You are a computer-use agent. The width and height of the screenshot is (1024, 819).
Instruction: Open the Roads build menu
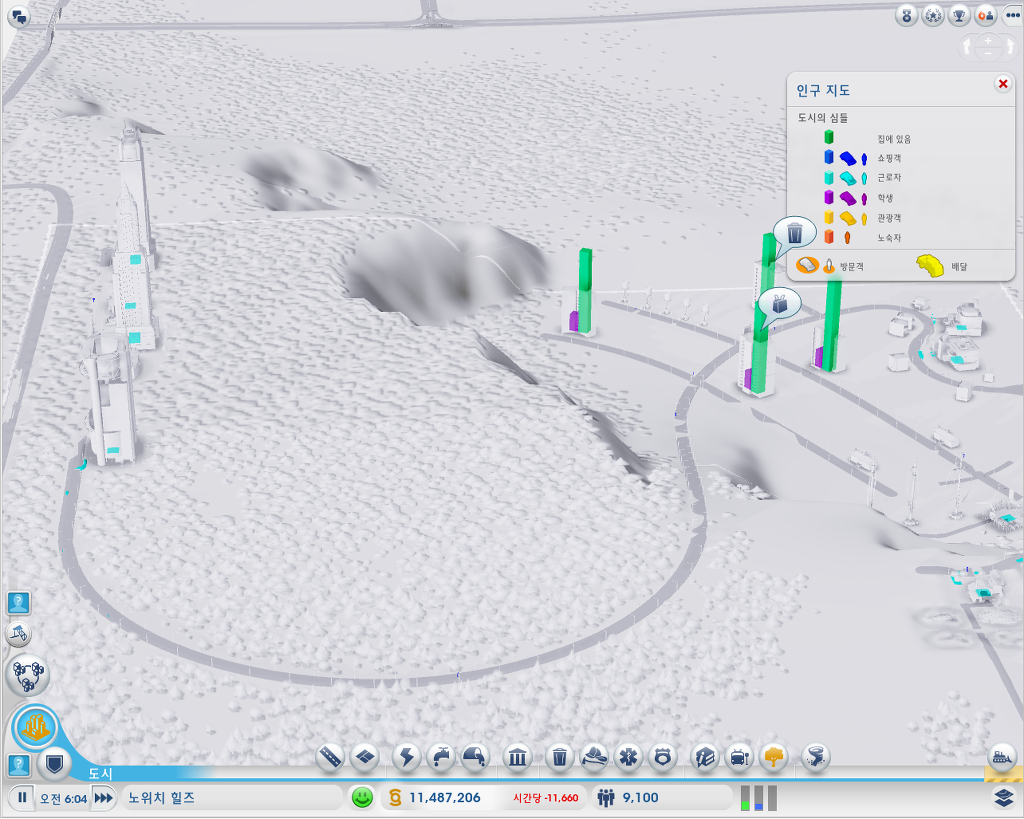pyautogui.click(x=330, y=758)
